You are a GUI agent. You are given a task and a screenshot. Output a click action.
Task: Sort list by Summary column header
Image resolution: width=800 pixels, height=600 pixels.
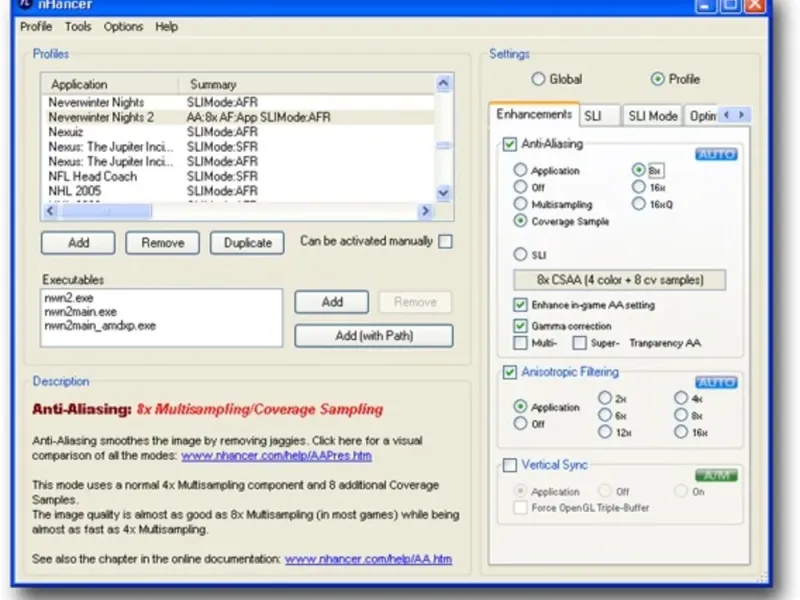(307, 84)
